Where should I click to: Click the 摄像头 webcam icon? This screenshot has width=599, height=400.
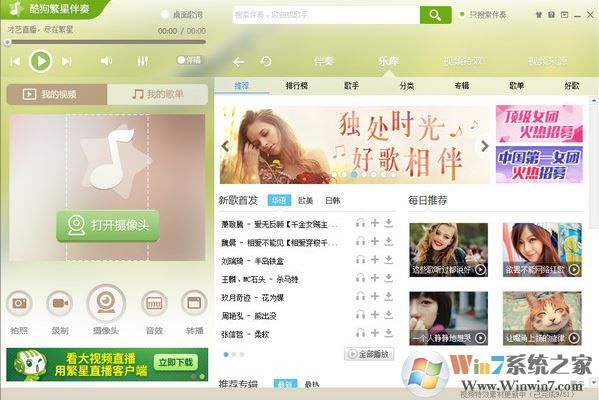[x=106, y=304]
